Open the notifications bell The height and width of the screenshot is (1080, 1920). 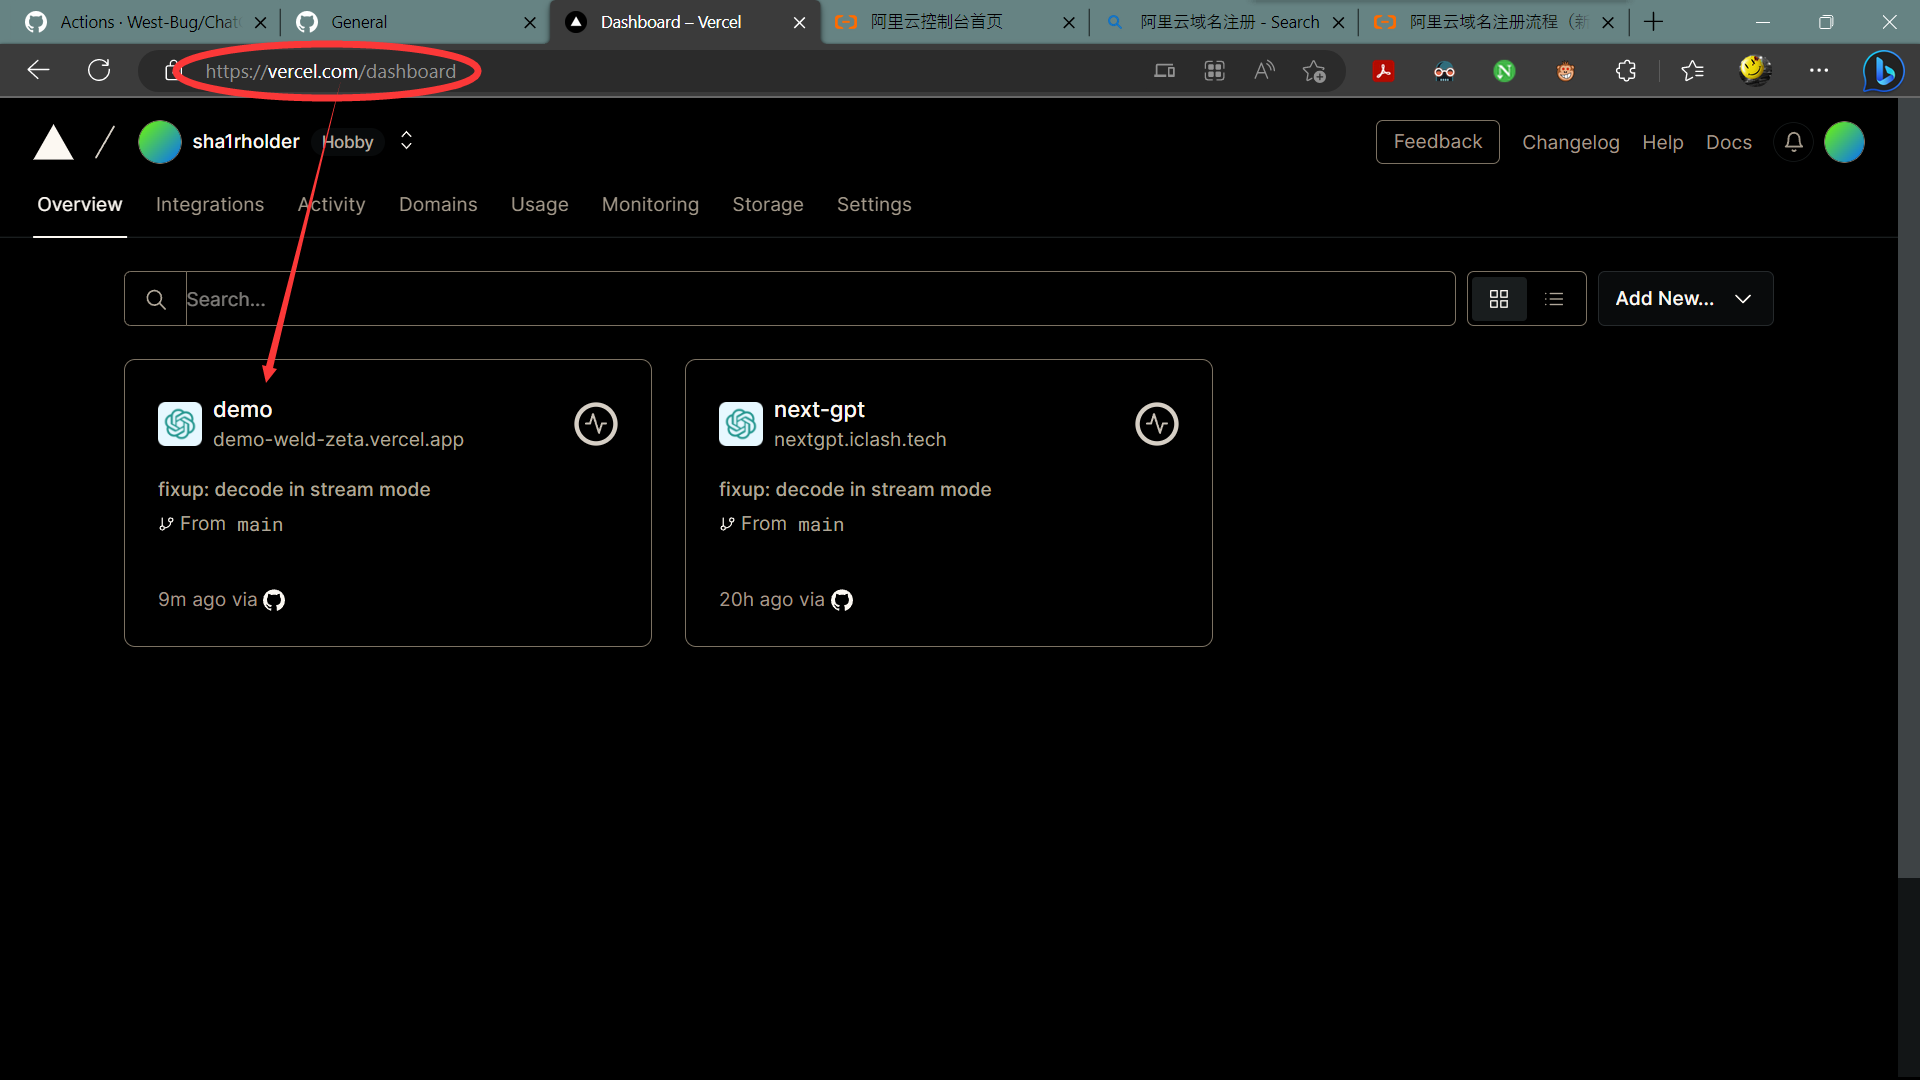(1794, 142)
